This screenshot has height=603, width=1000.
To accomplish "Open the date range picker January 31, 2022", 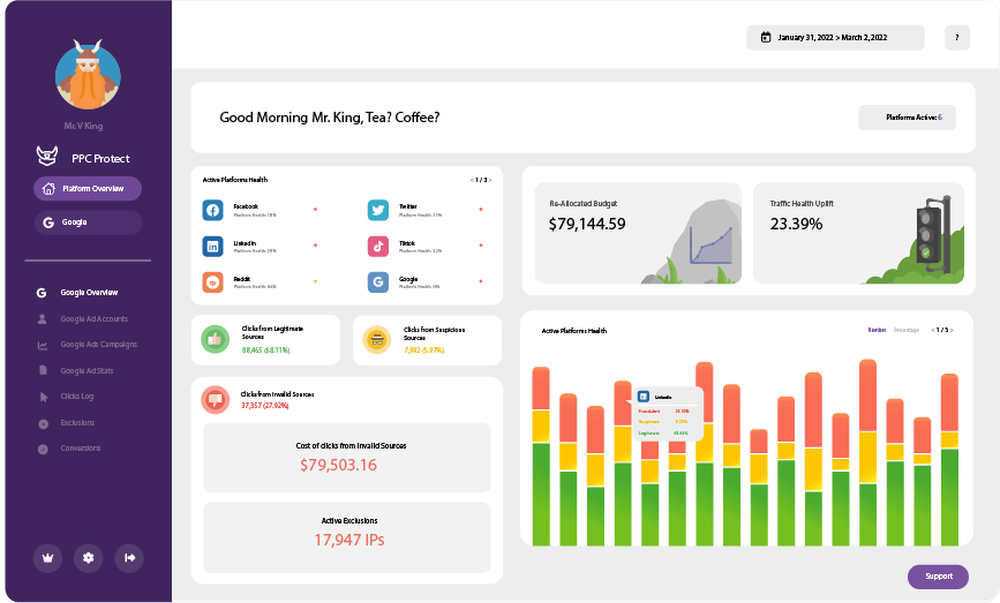I will [835, 38].
